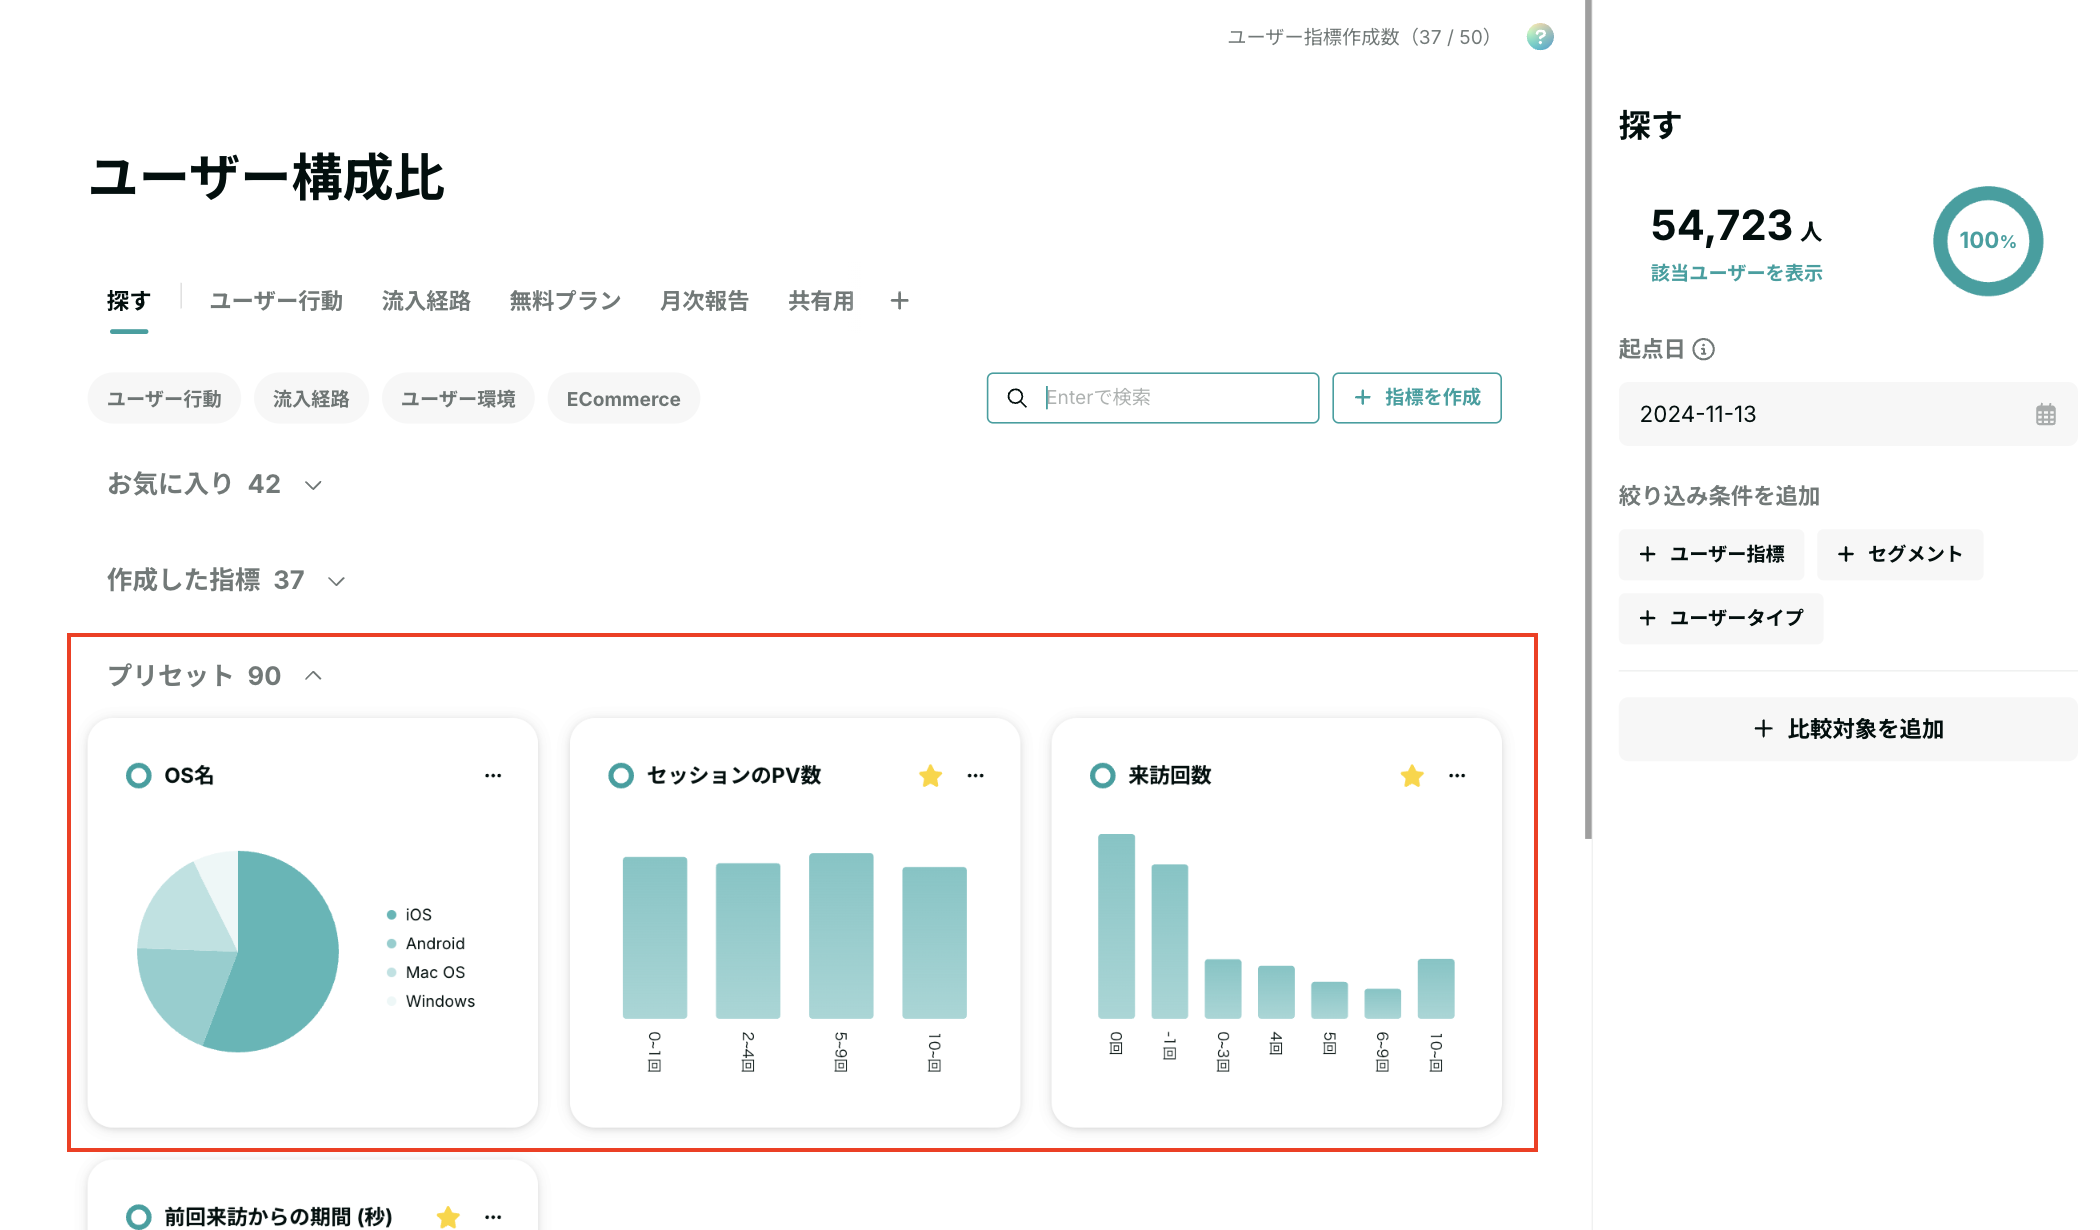Select the 前回来訪からの期間 radio circle
Screen dimensions: 2100x1230
point(139,1217)
